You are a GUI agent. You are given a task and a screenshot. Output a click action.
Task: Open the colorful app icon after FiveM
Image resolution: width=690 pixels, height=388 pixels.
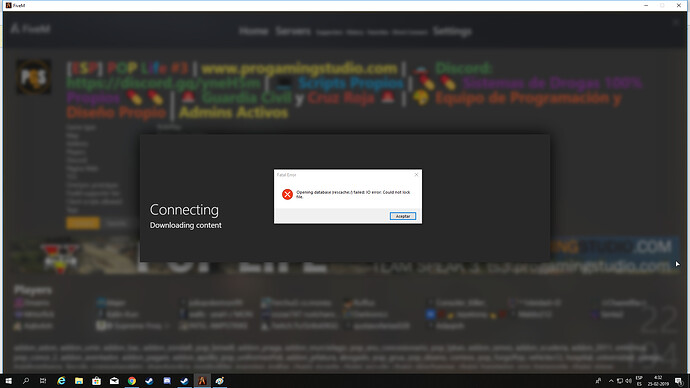click(220, 381)
